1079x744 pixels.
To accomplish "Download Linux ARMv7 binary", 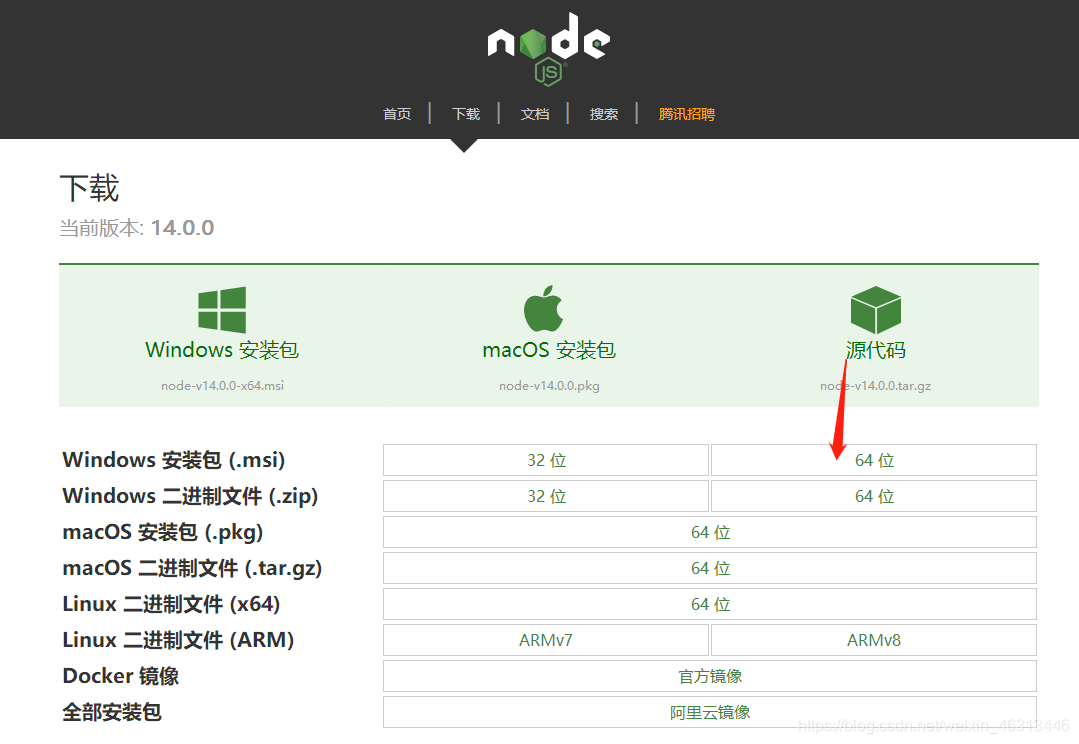I will point(546,640).
